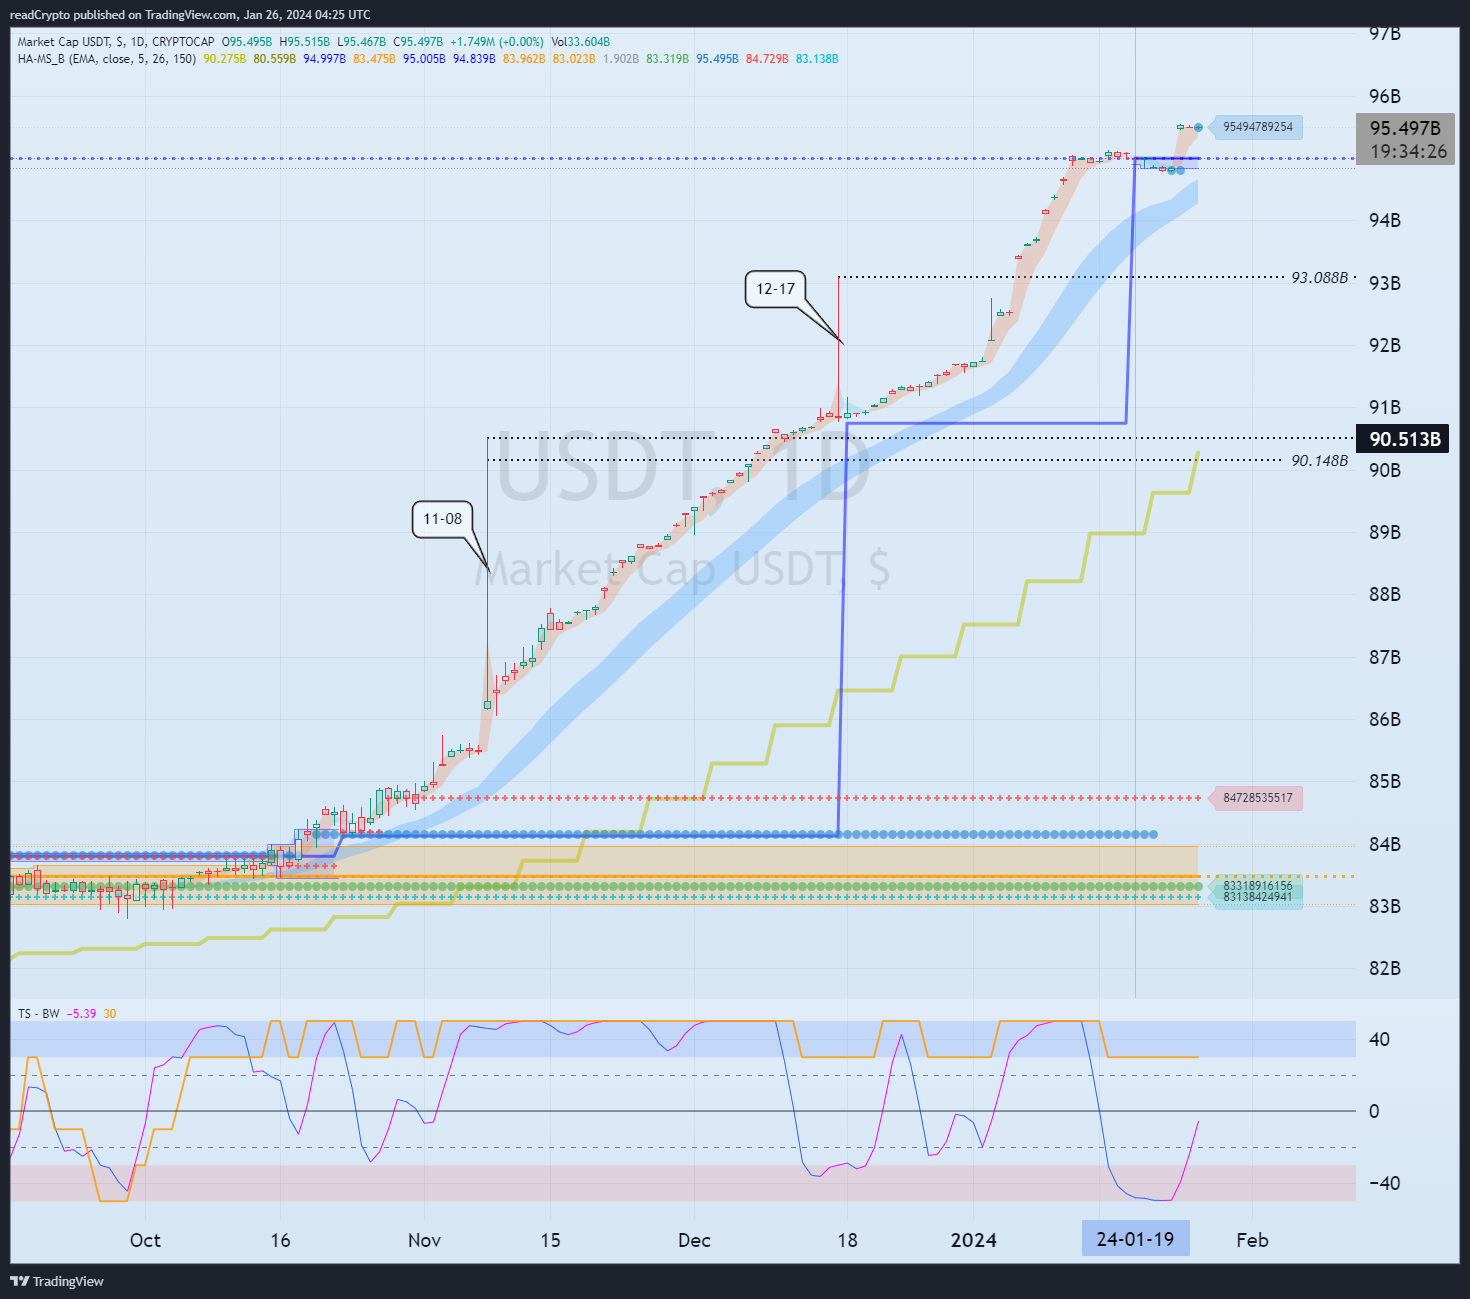Click the 84.729B red legend value
Screen dimensions: 1470x1299
click(x=767, y=59)
